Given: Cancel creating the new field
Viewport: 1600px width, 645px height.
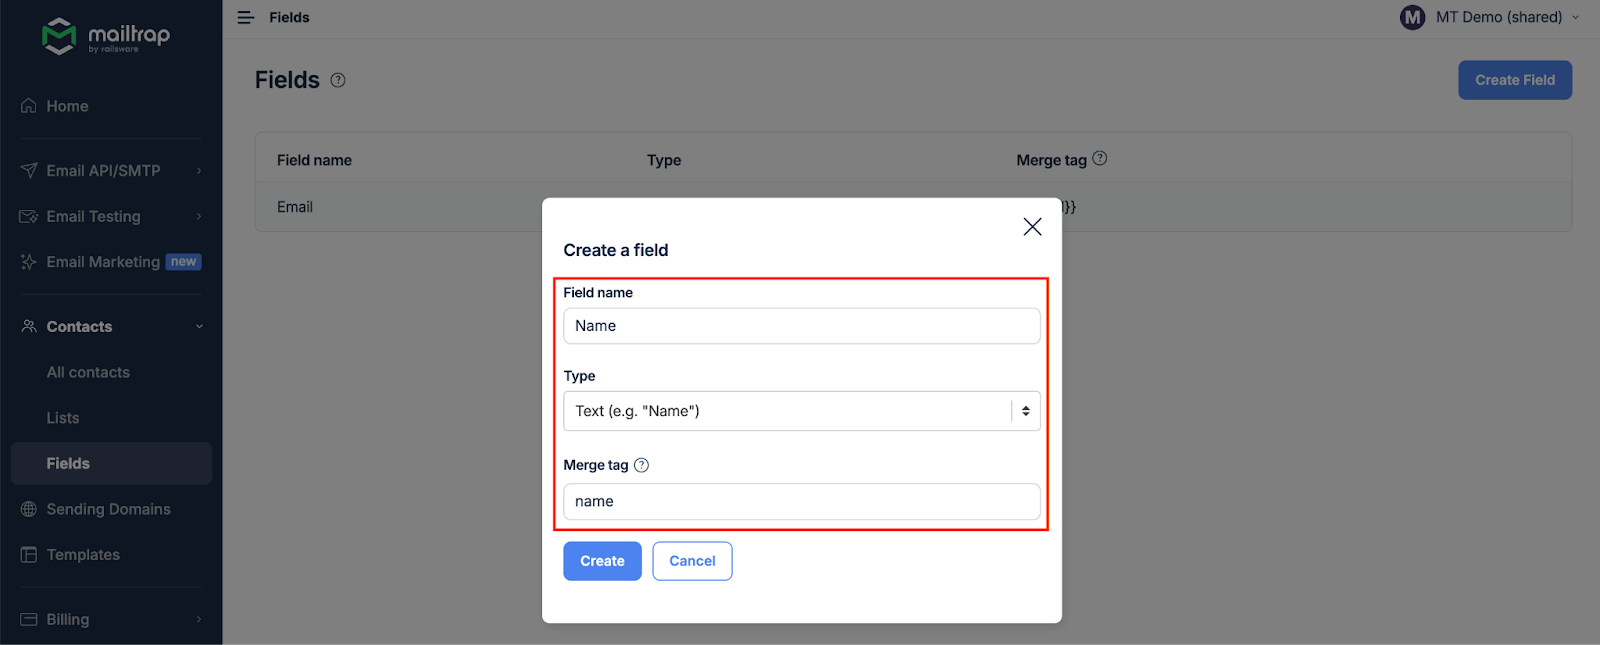Looking at the screenshot, I should click(x=691, y=561).
